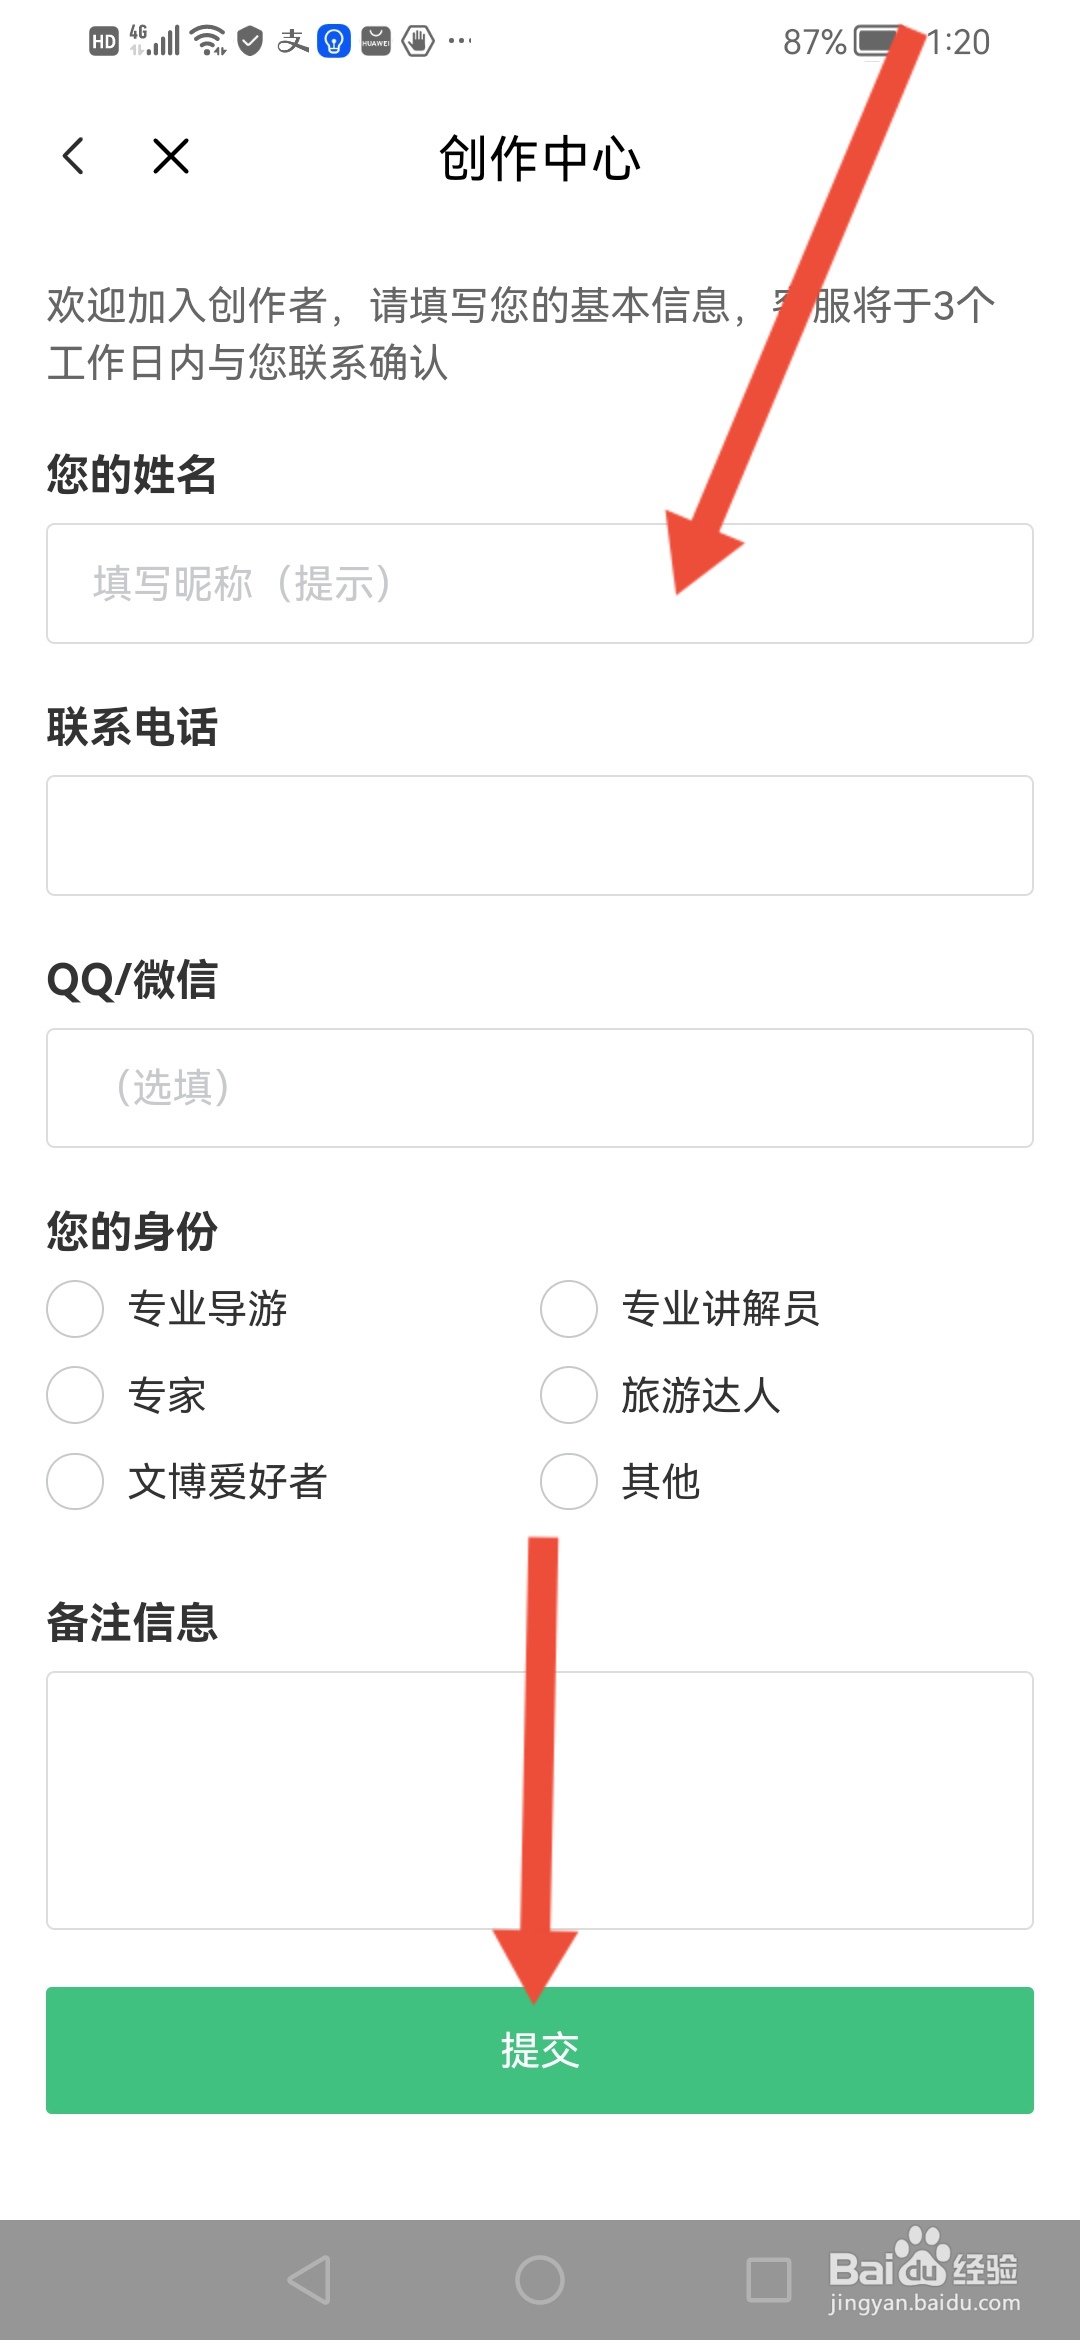
Task: Tap the back arrow icon
Action: click(73, 156)
